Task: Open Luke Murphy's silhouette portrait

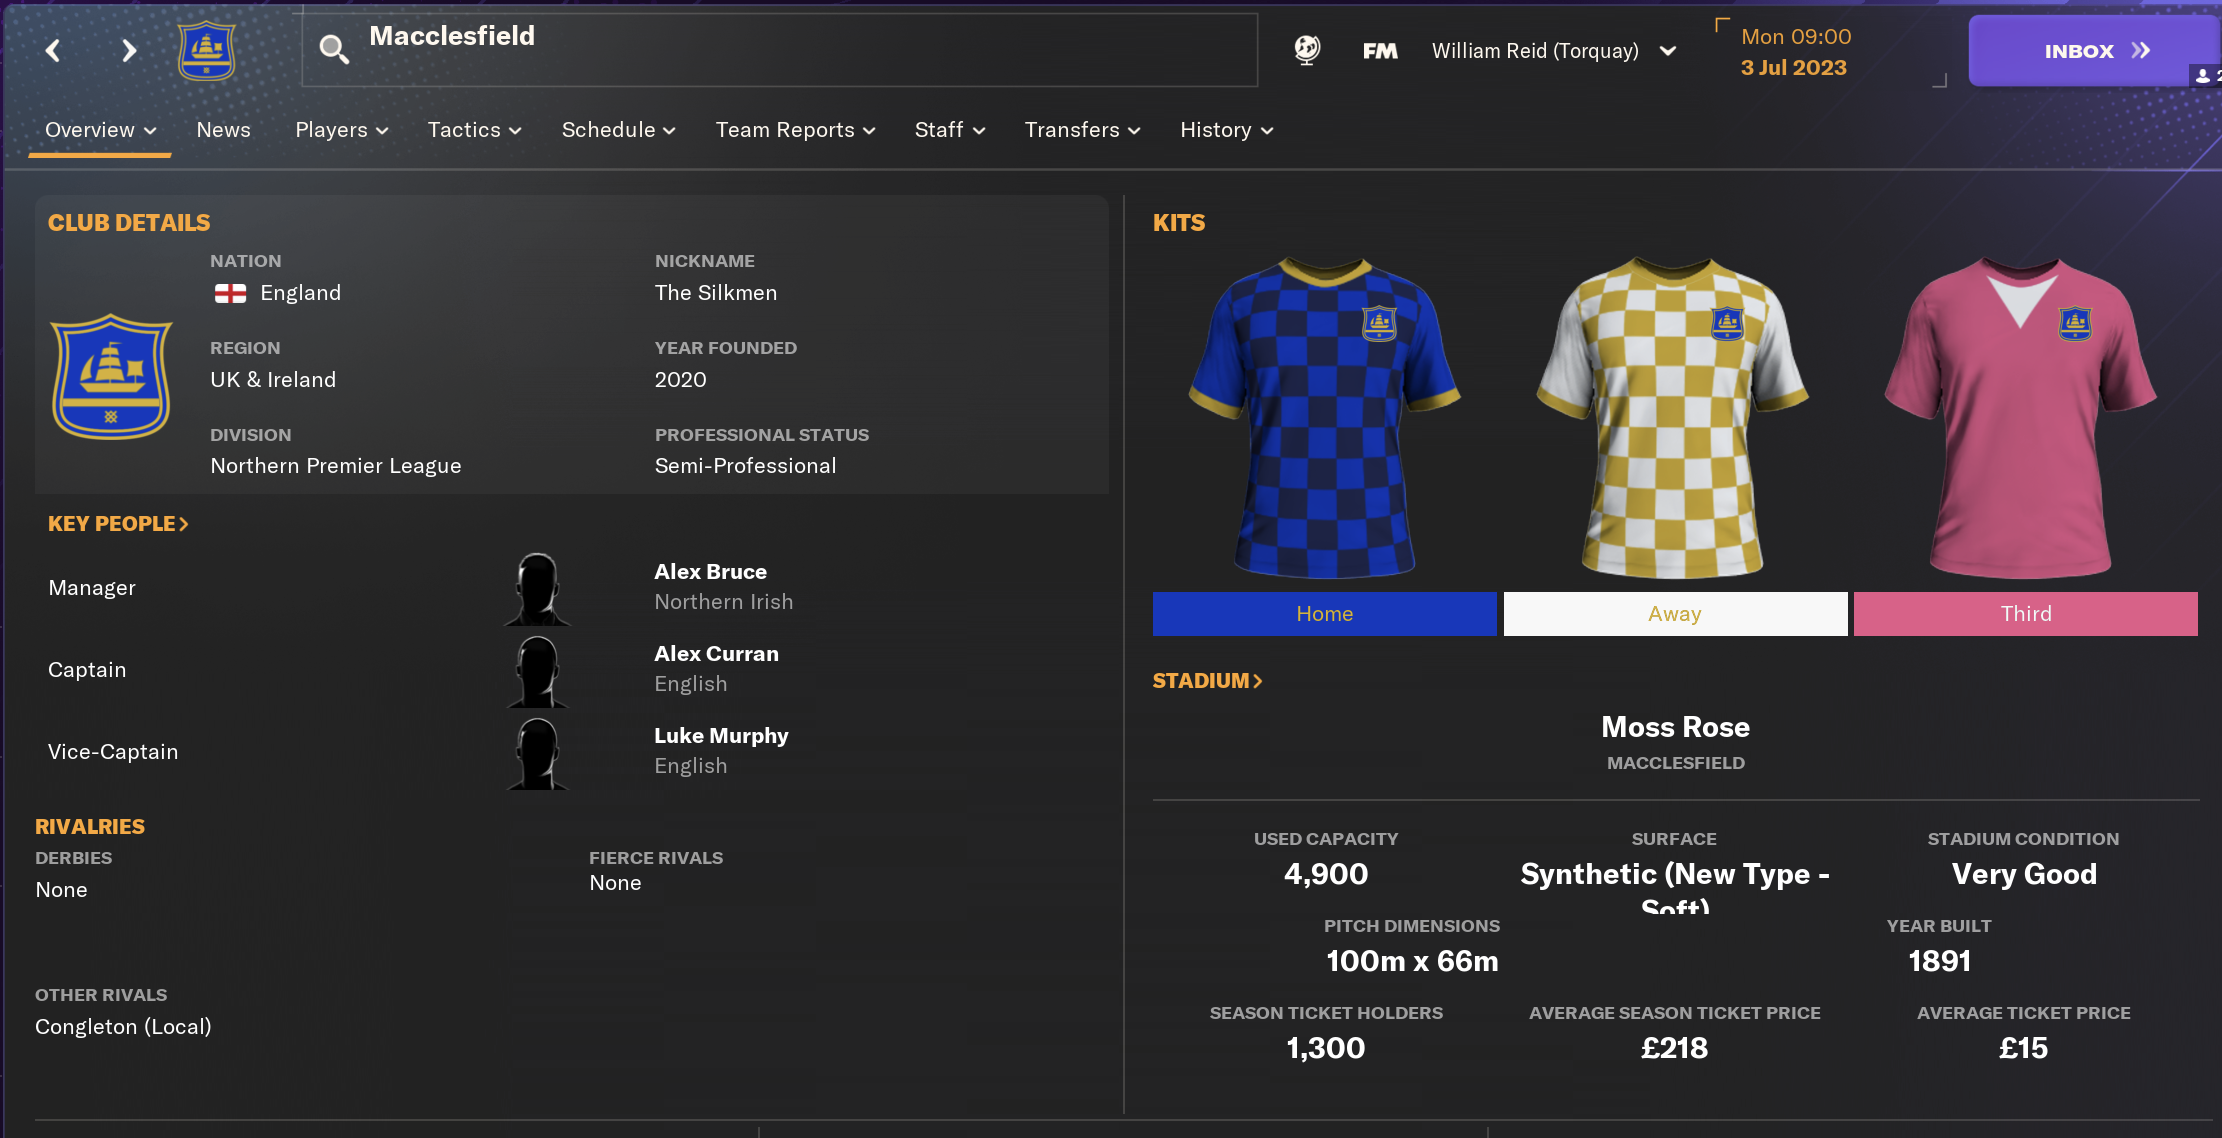Action: tap(538, 753)
